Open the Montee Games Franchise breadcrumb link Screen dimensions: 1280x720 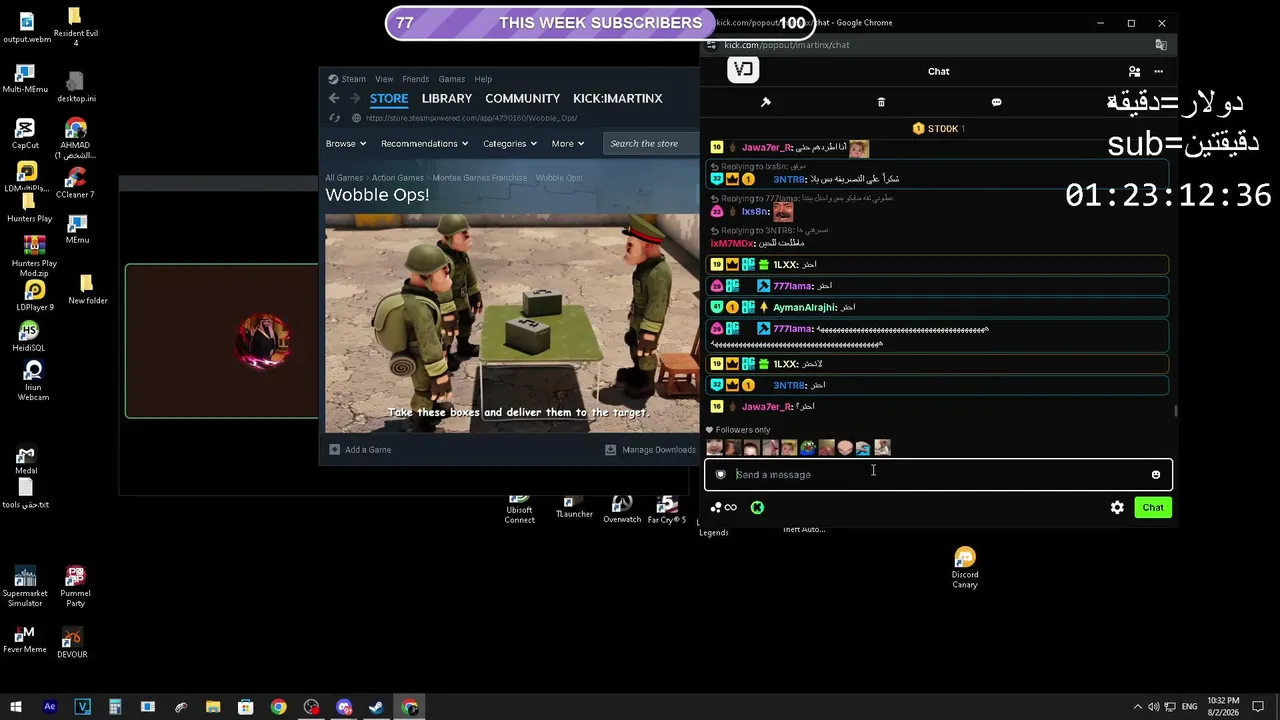pyautogui.click(x=480, y=178)
